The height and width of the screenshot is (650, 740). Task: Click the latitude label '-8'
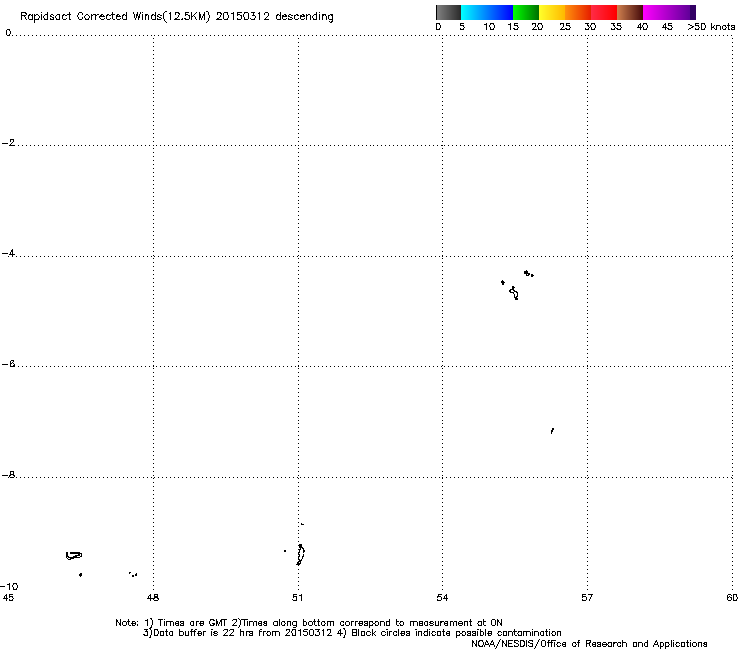coord(8,475)
